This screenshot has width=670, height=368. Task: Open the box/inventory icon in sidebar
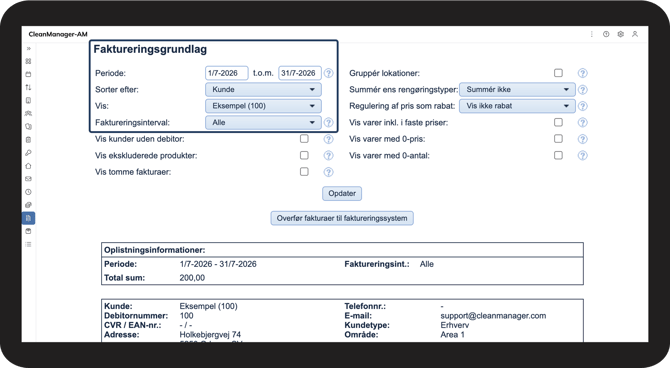tap(29, 231)
